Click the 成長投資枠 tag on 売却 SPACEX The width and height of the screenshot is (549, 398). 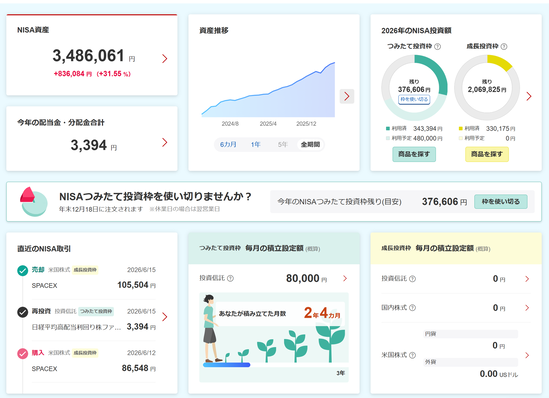point(85,270)
